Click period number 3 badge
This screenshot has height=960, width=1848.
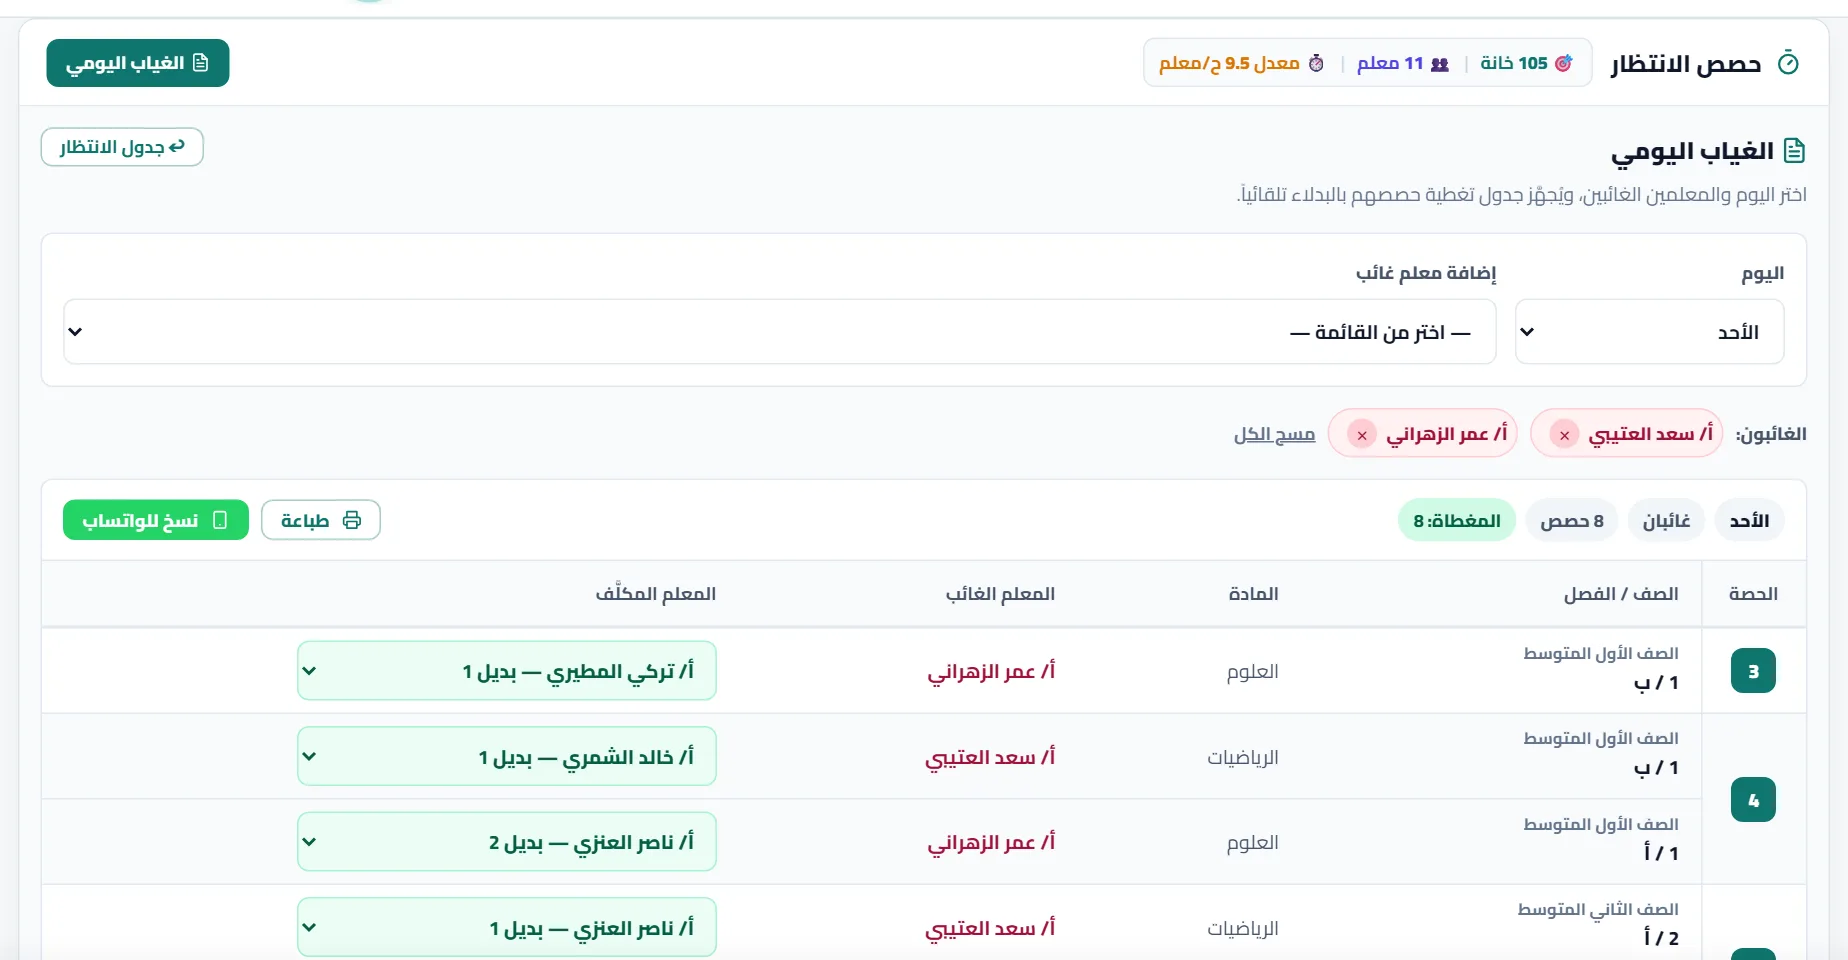pos(1753,671)
